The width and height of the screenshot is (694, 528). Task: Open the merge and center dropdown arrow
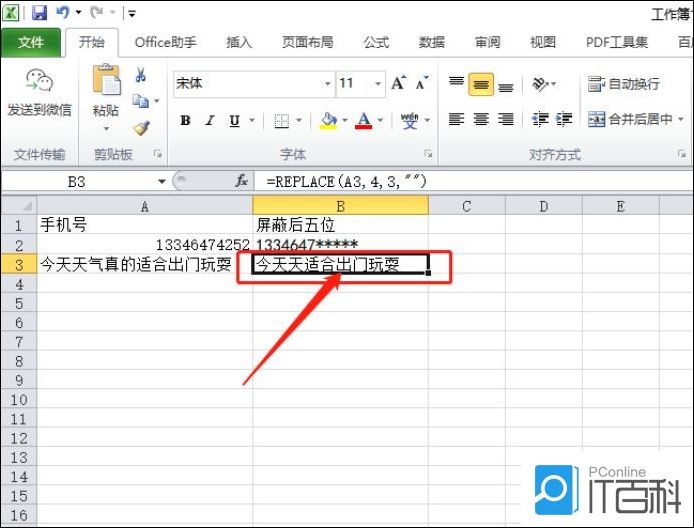coord(681,119)
